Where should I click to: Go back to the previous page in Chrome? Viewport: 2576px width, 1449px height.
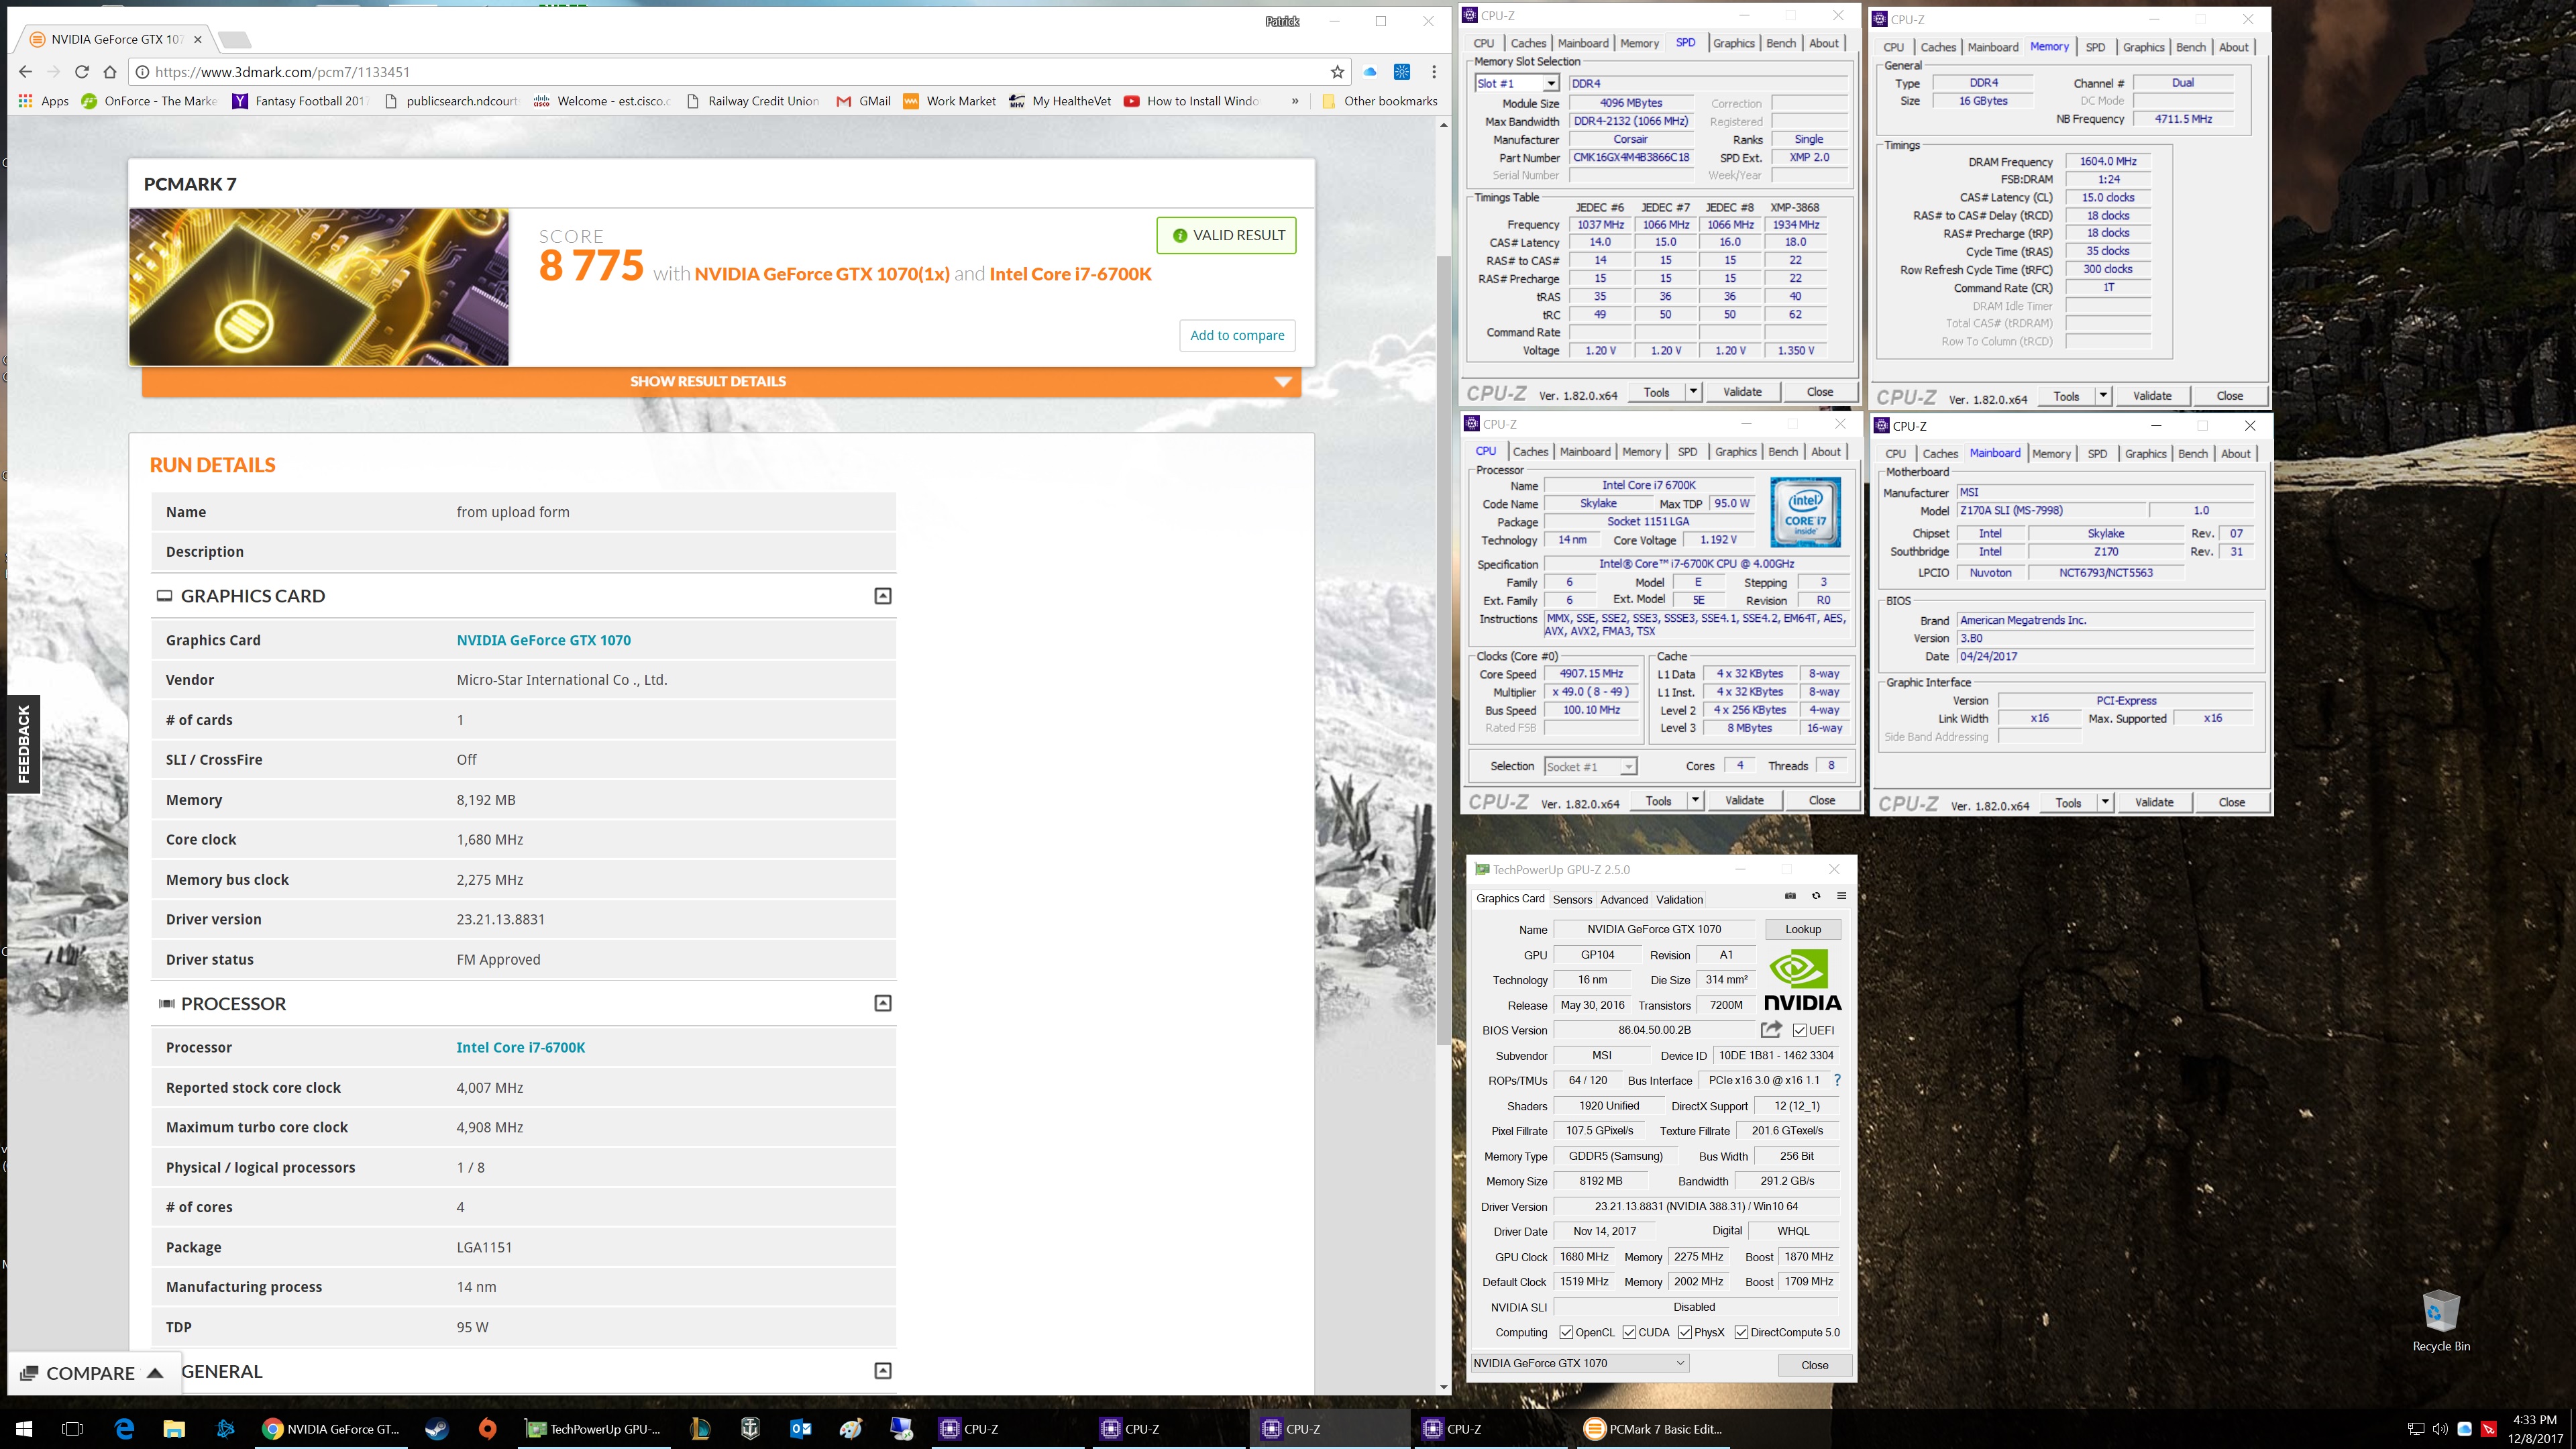pyautogui.click(x=26, y=72)
